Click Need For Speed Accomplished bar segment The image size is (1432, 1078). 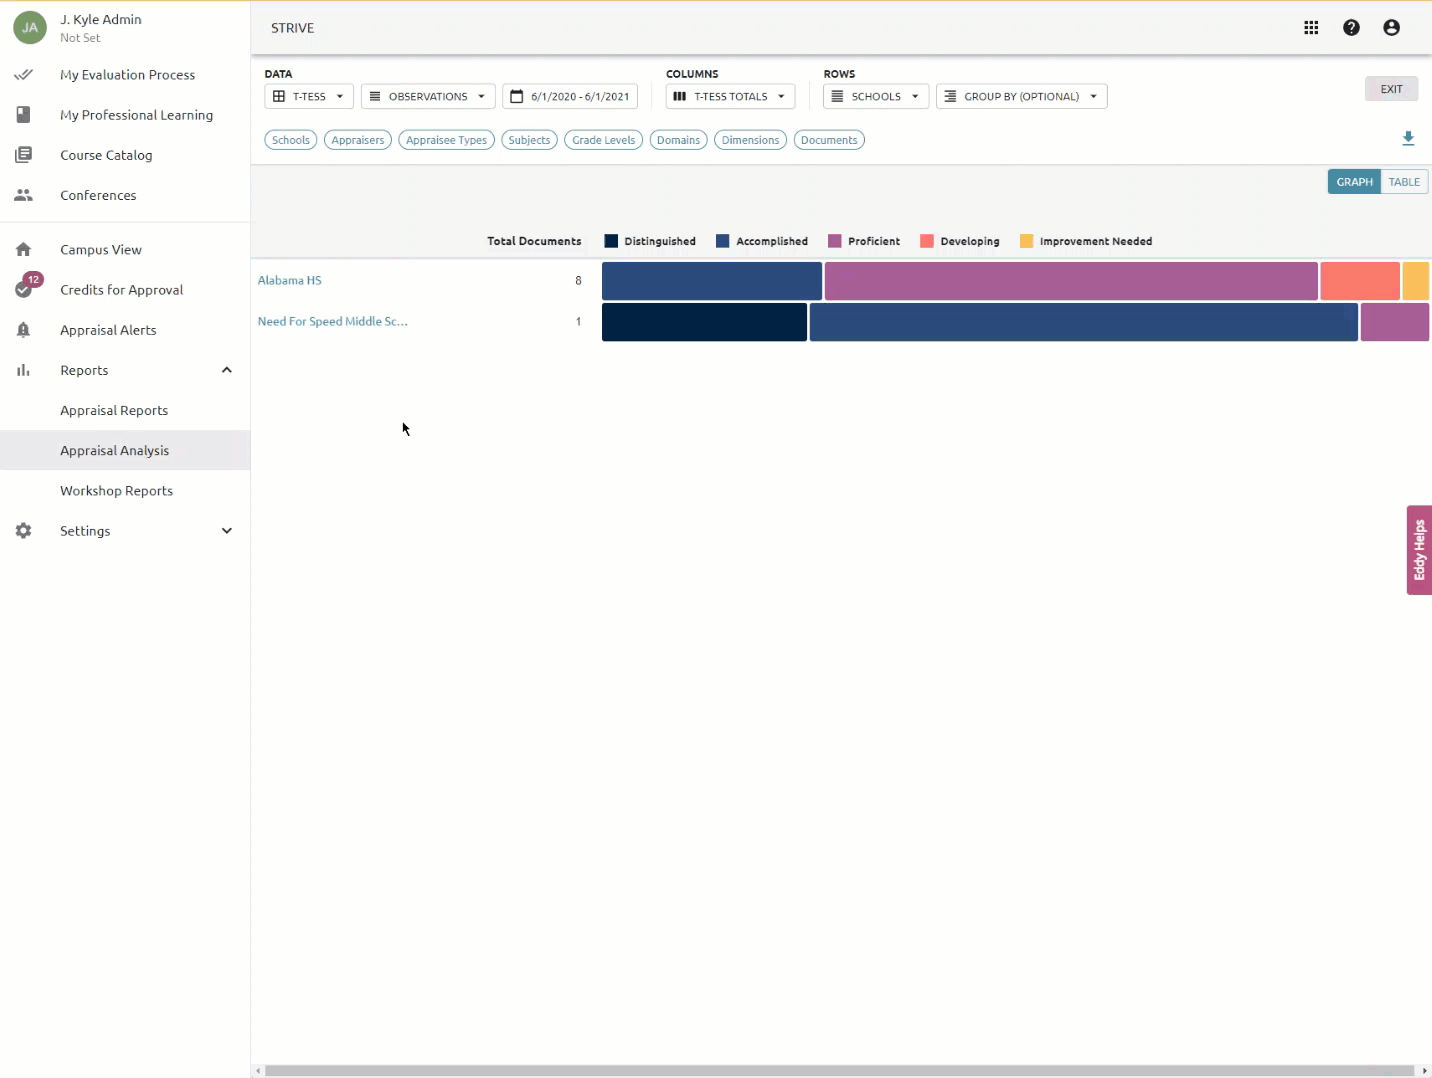[x=1084, y=322]
